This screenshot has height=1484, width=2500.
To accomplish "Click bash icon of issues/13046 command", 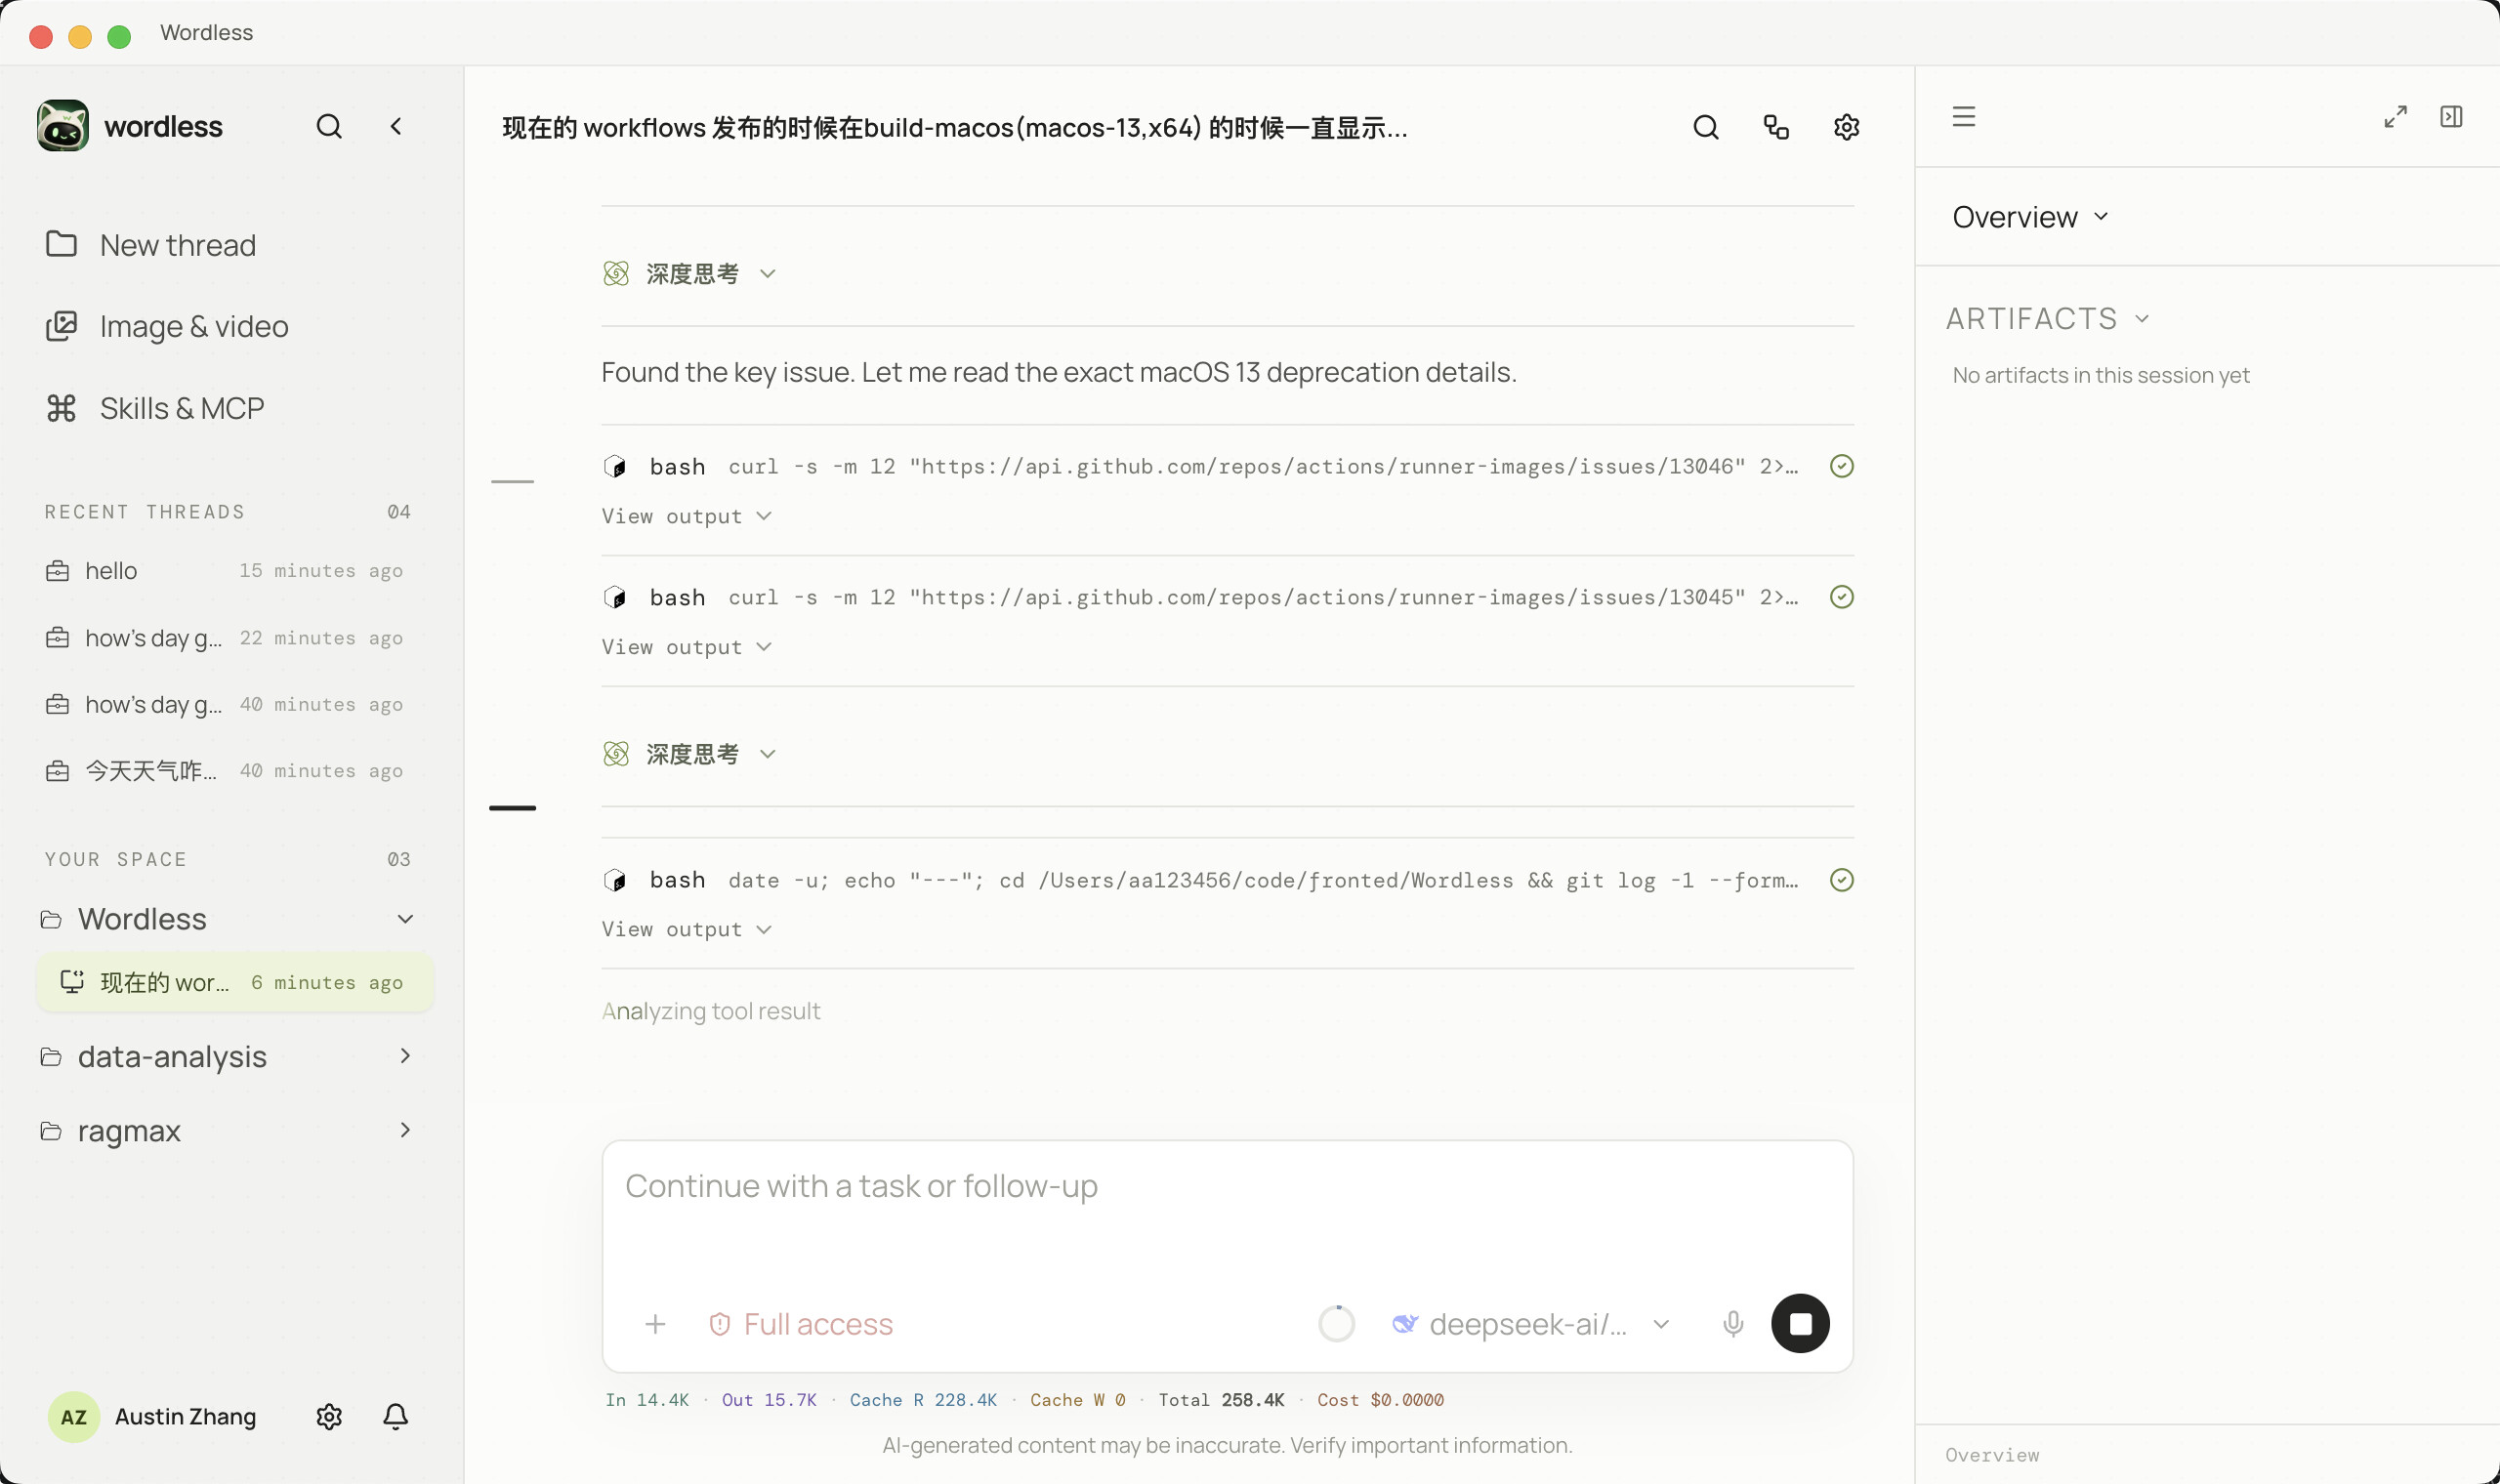I will pyautogui.click(x=615, y=467).
